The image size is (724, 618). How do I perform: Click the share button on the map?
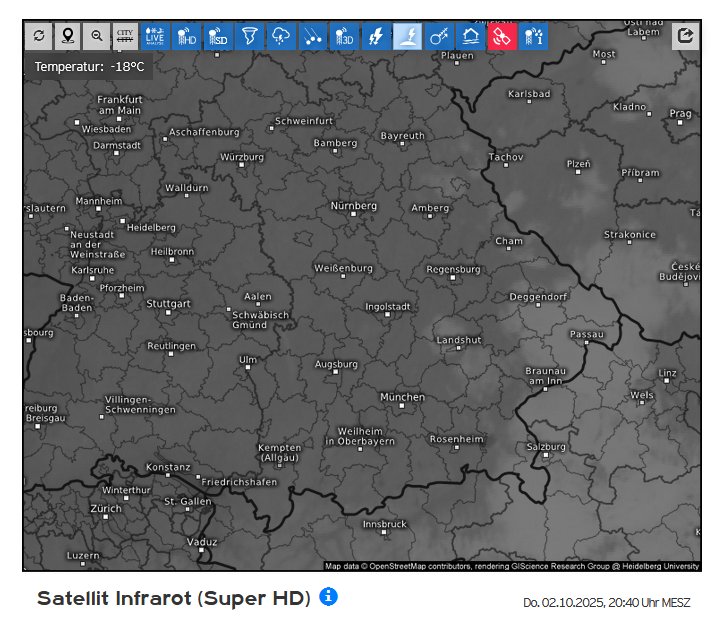pos(685,36)
